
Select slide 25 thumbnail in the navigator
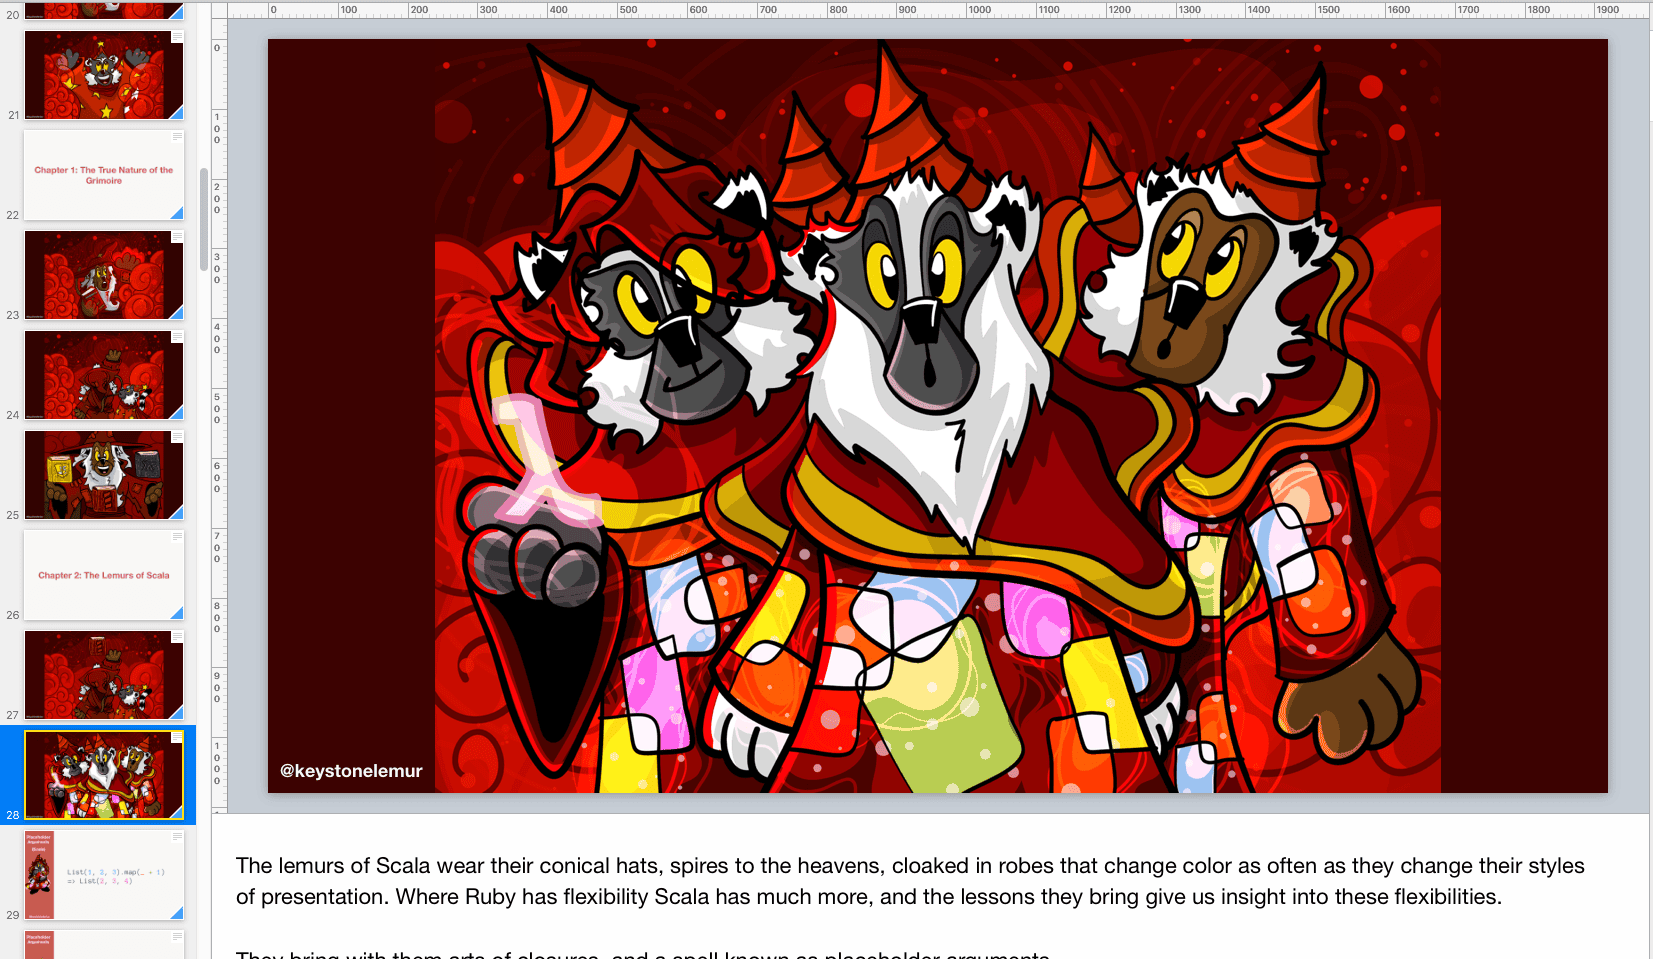[x=104, y=475]
